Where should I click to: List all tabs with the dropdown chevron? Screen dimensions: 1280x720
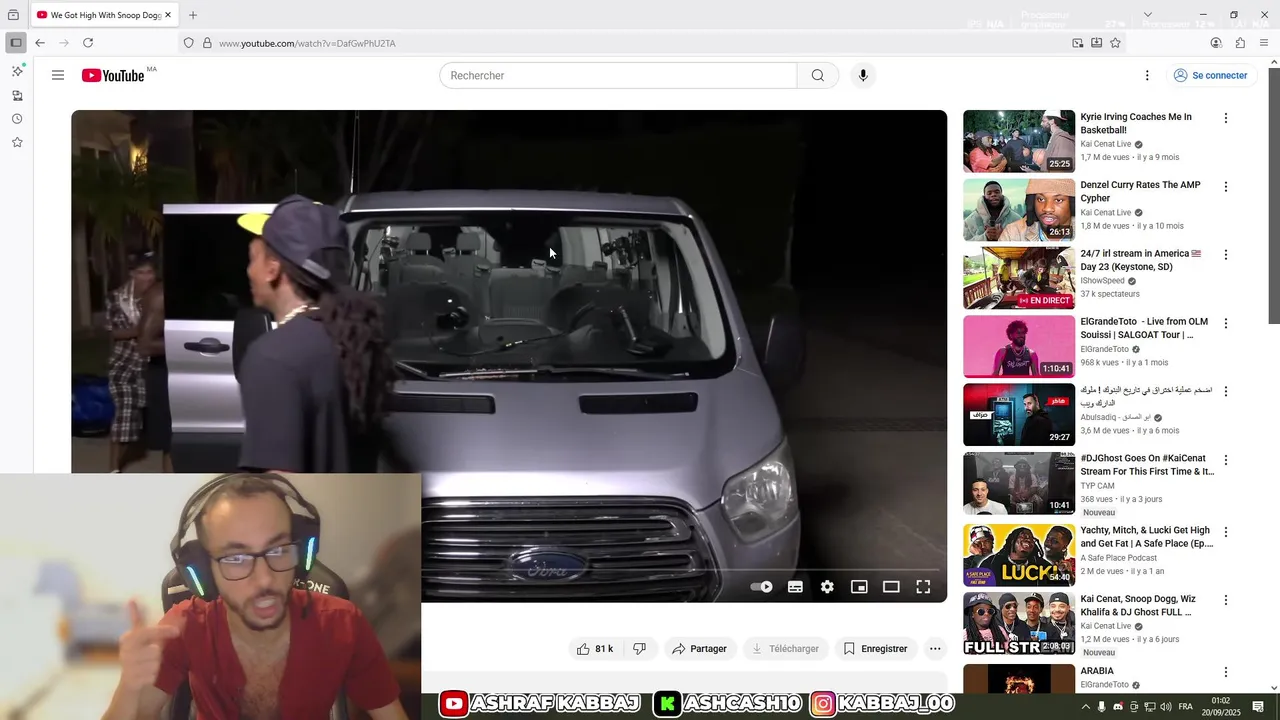1147,15
